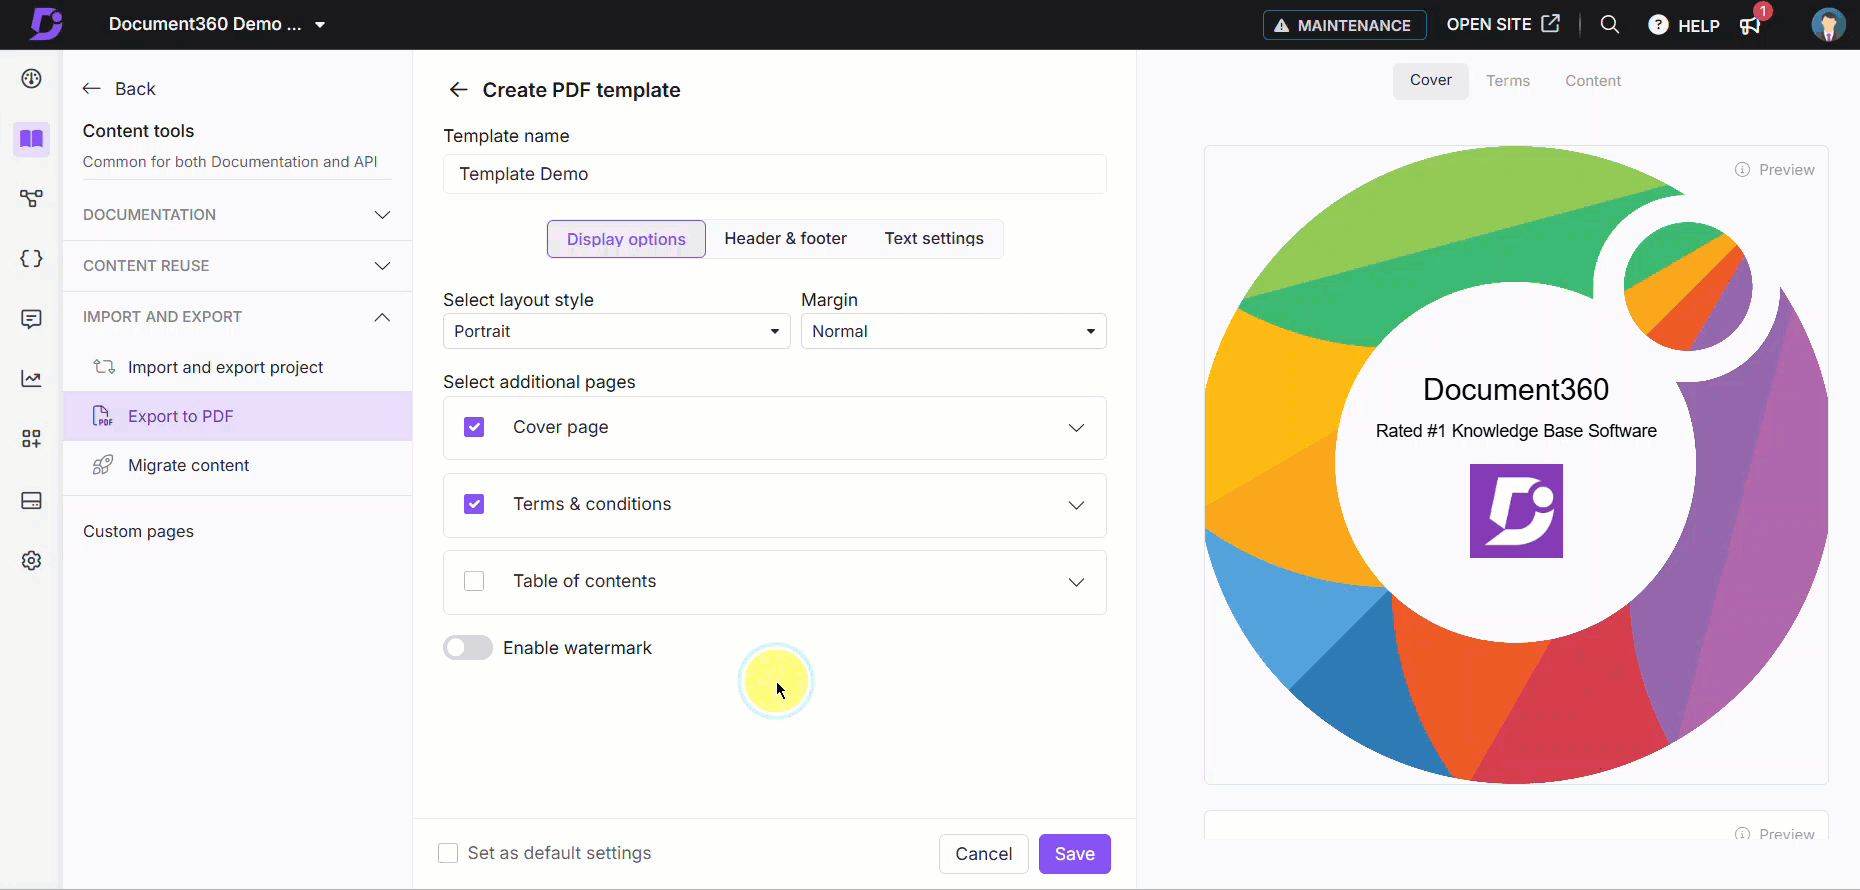Select the Content preview tab

tap(1593, 81)
